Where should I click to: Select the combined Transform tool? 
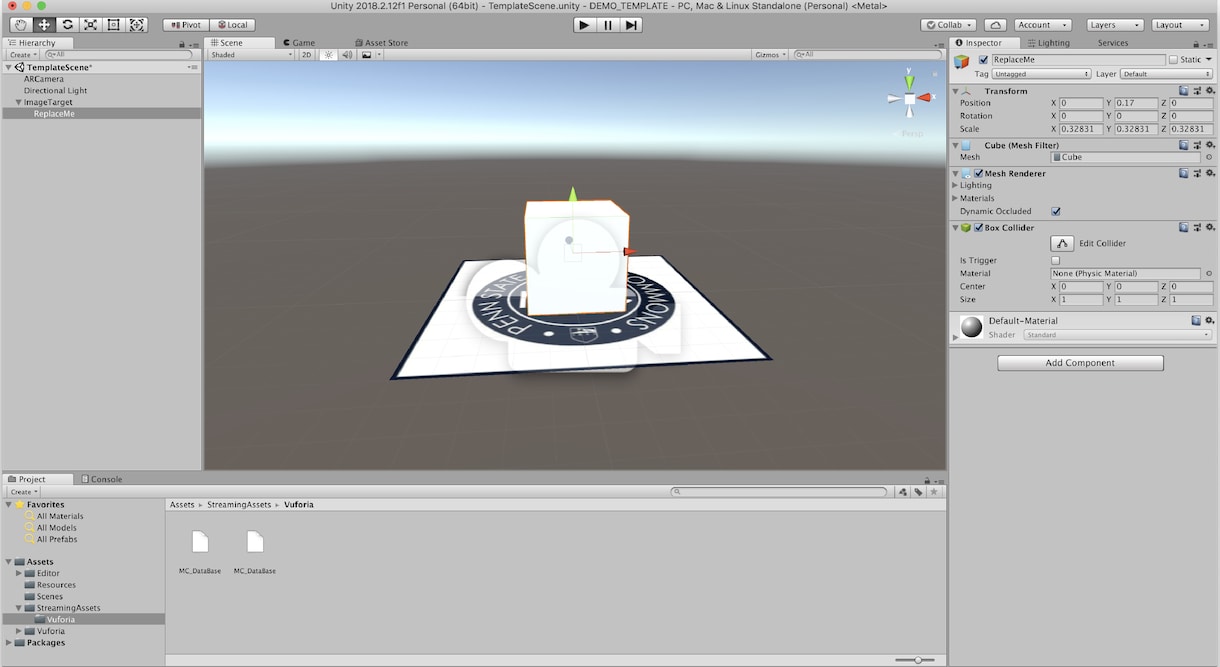137,25
